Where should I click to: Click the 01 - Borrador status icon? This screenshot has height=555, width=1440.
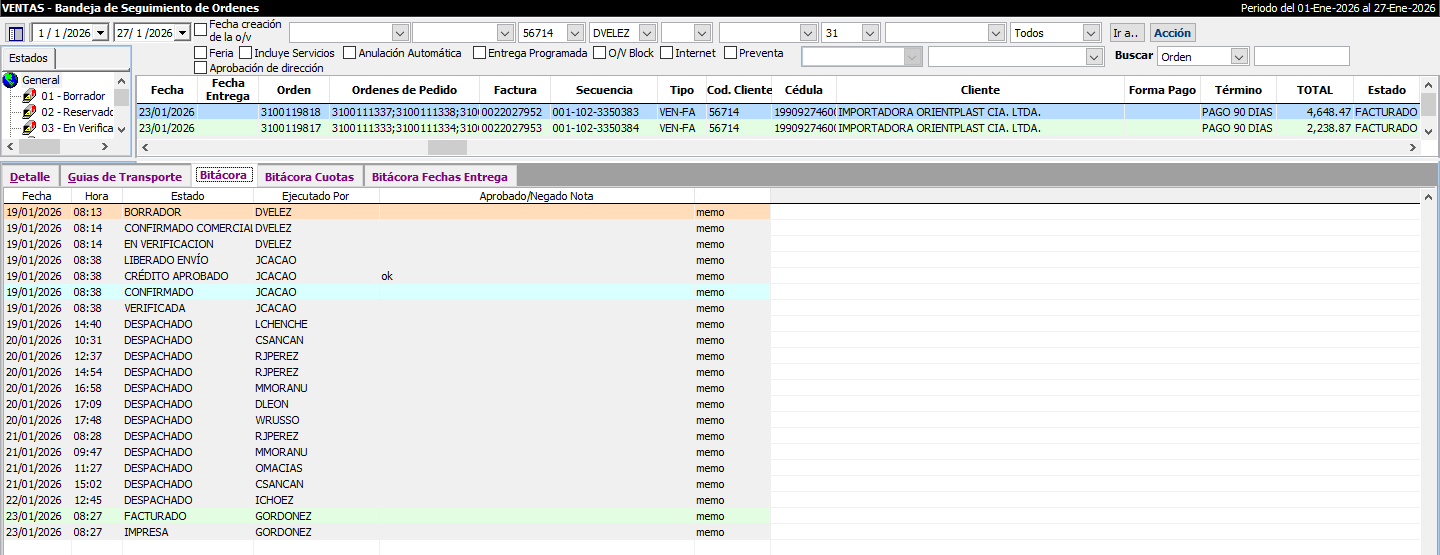tap(29, 97)
